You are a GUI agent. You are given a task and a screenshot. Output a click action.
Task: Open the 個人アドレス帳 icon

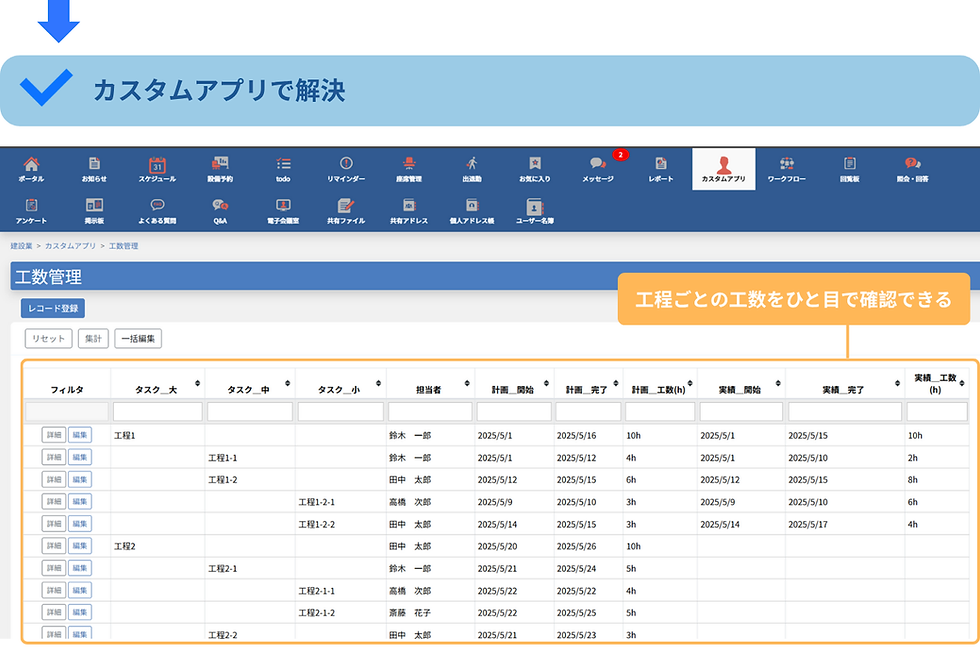click(472, 211)
